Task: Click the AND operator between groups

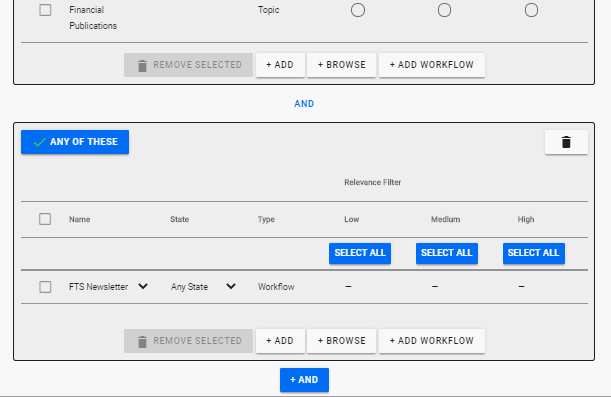Action: click(304, 104)
